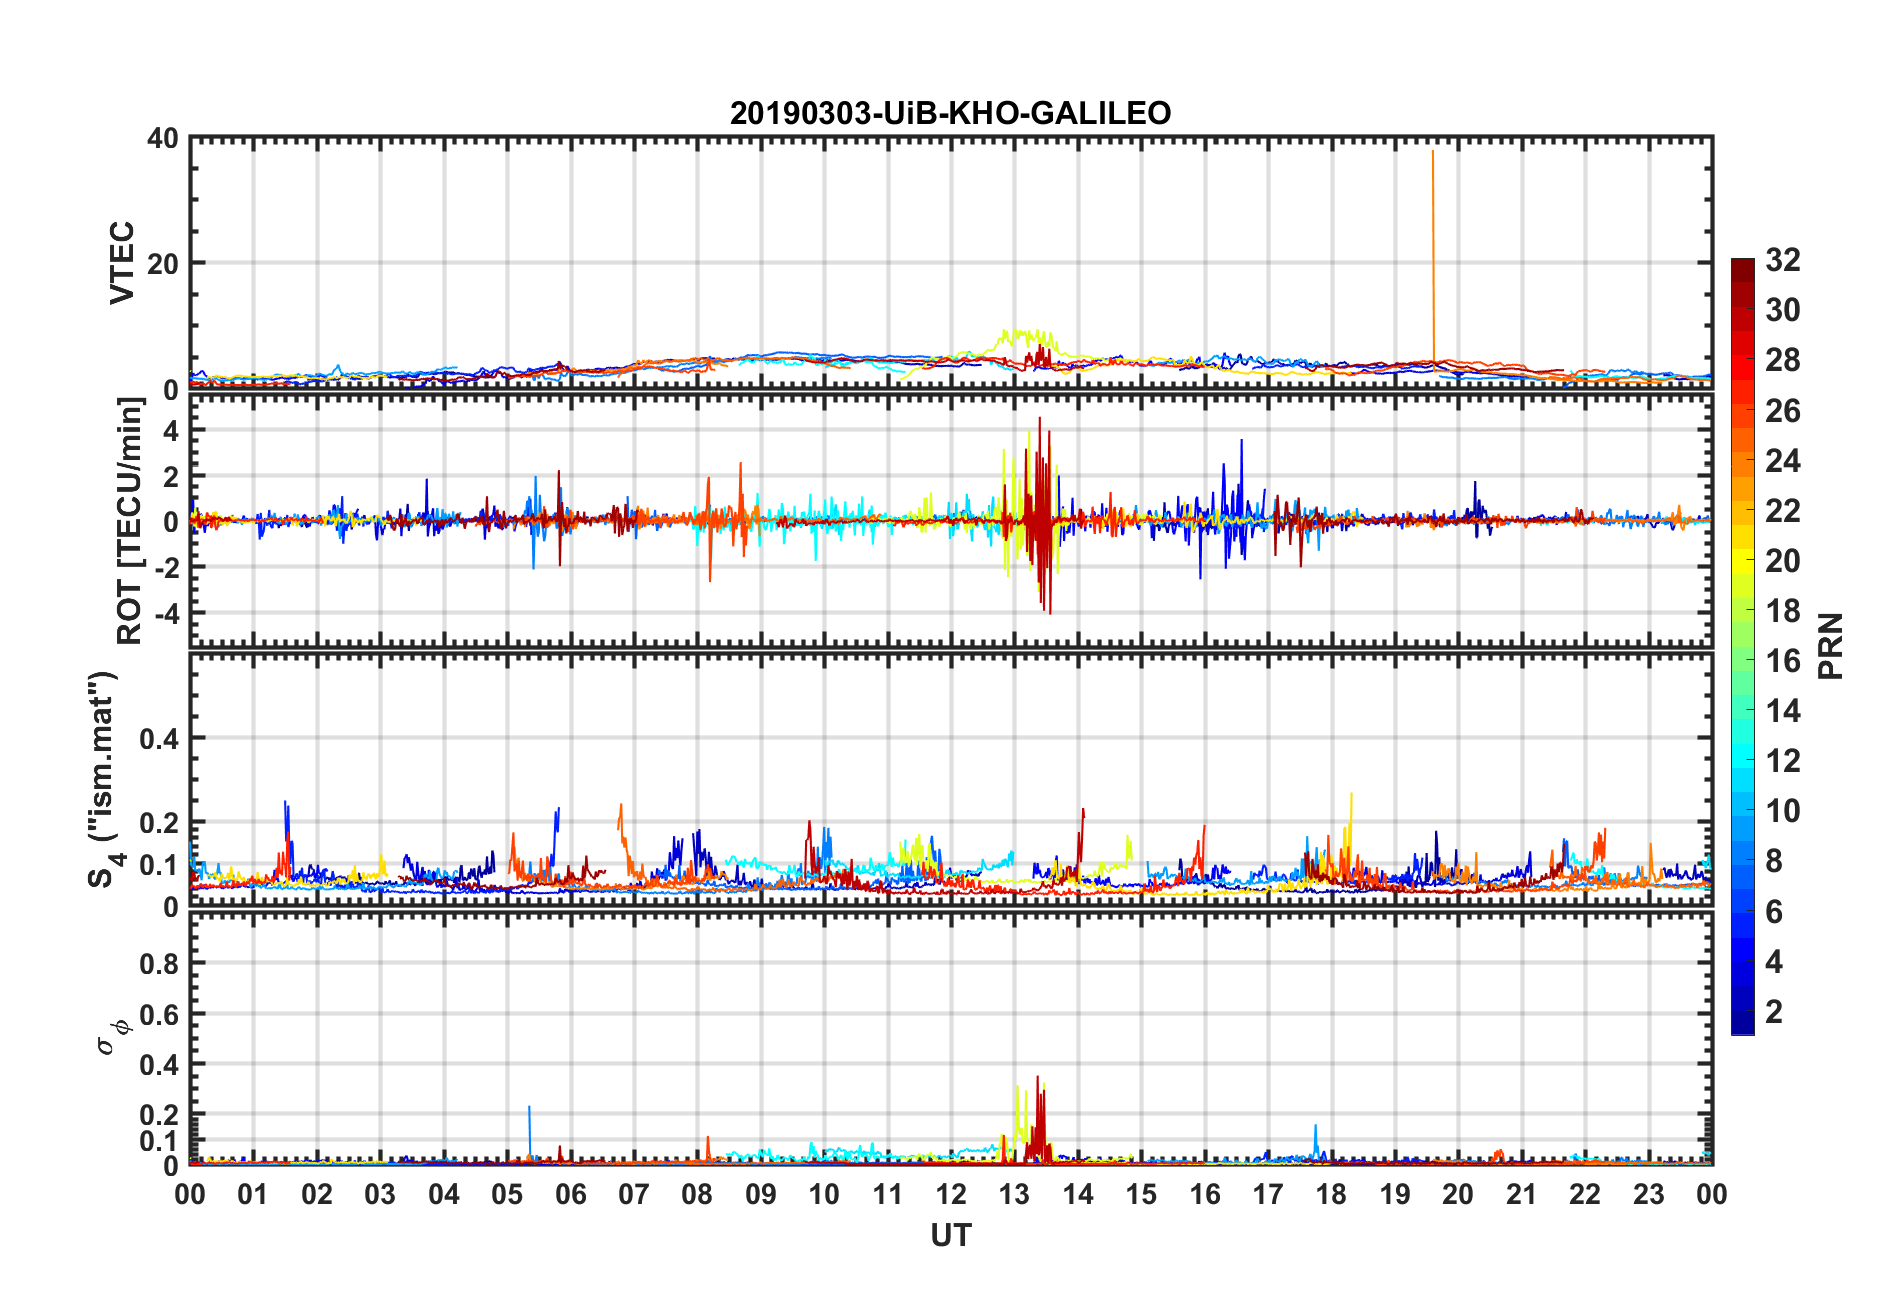Click the plot title 20190303-UiB-KHO-GALILEO
The width and height of the screenshot is (1902, 1292).
(950, 113)
